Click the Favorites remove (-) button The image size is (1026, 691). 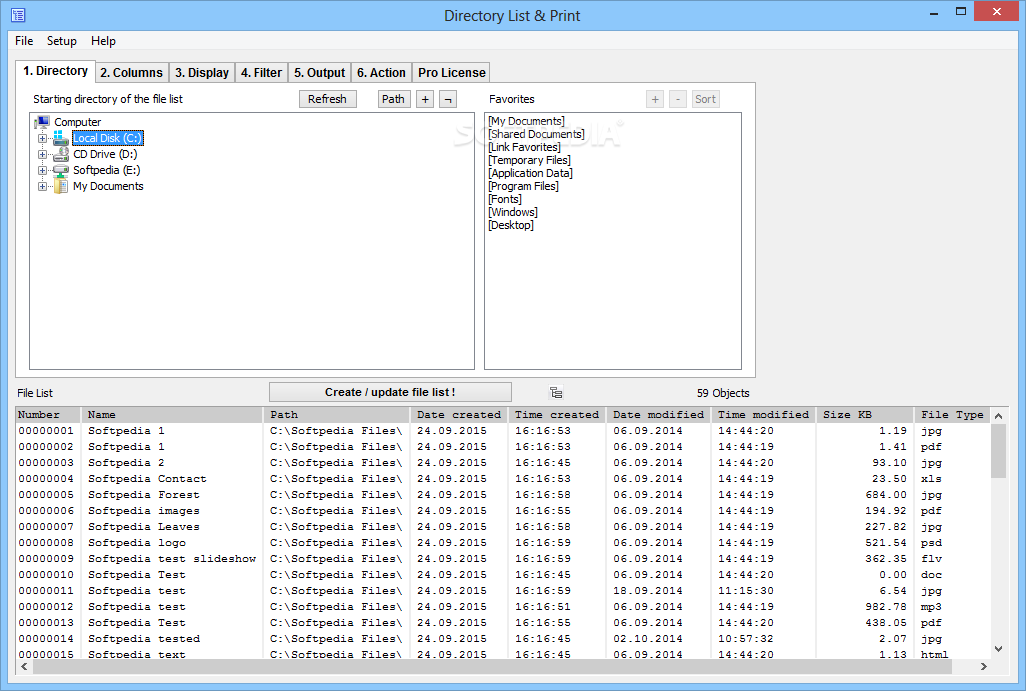click(678, 99)
